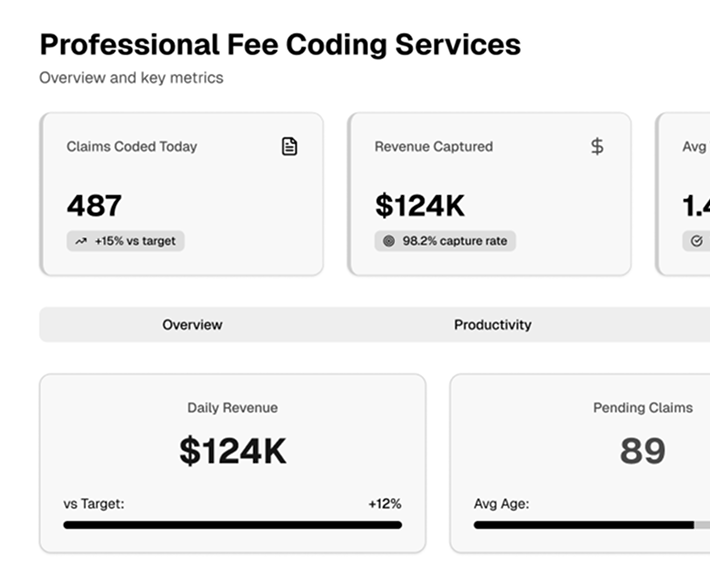710x572 pixels.
Task: Click the dollar sign icon on Revenue card
Action: click(597, 147)
